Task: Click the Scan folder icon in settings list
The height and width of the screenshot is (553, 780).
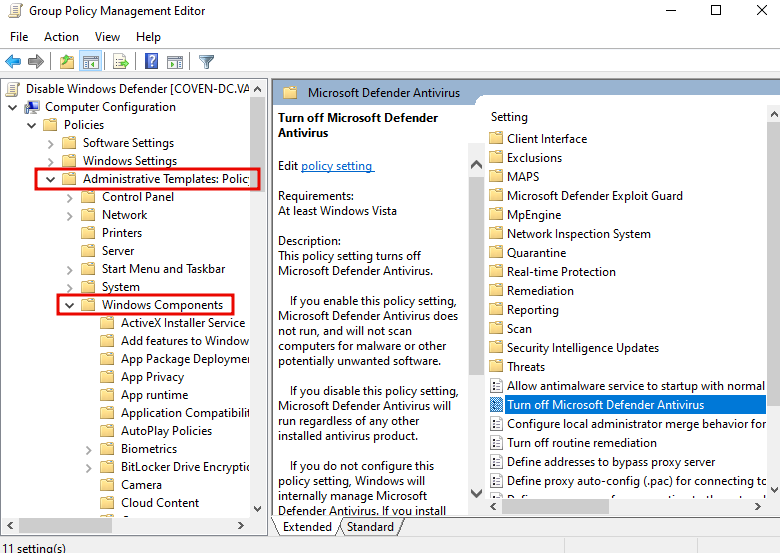Action: 496,328
